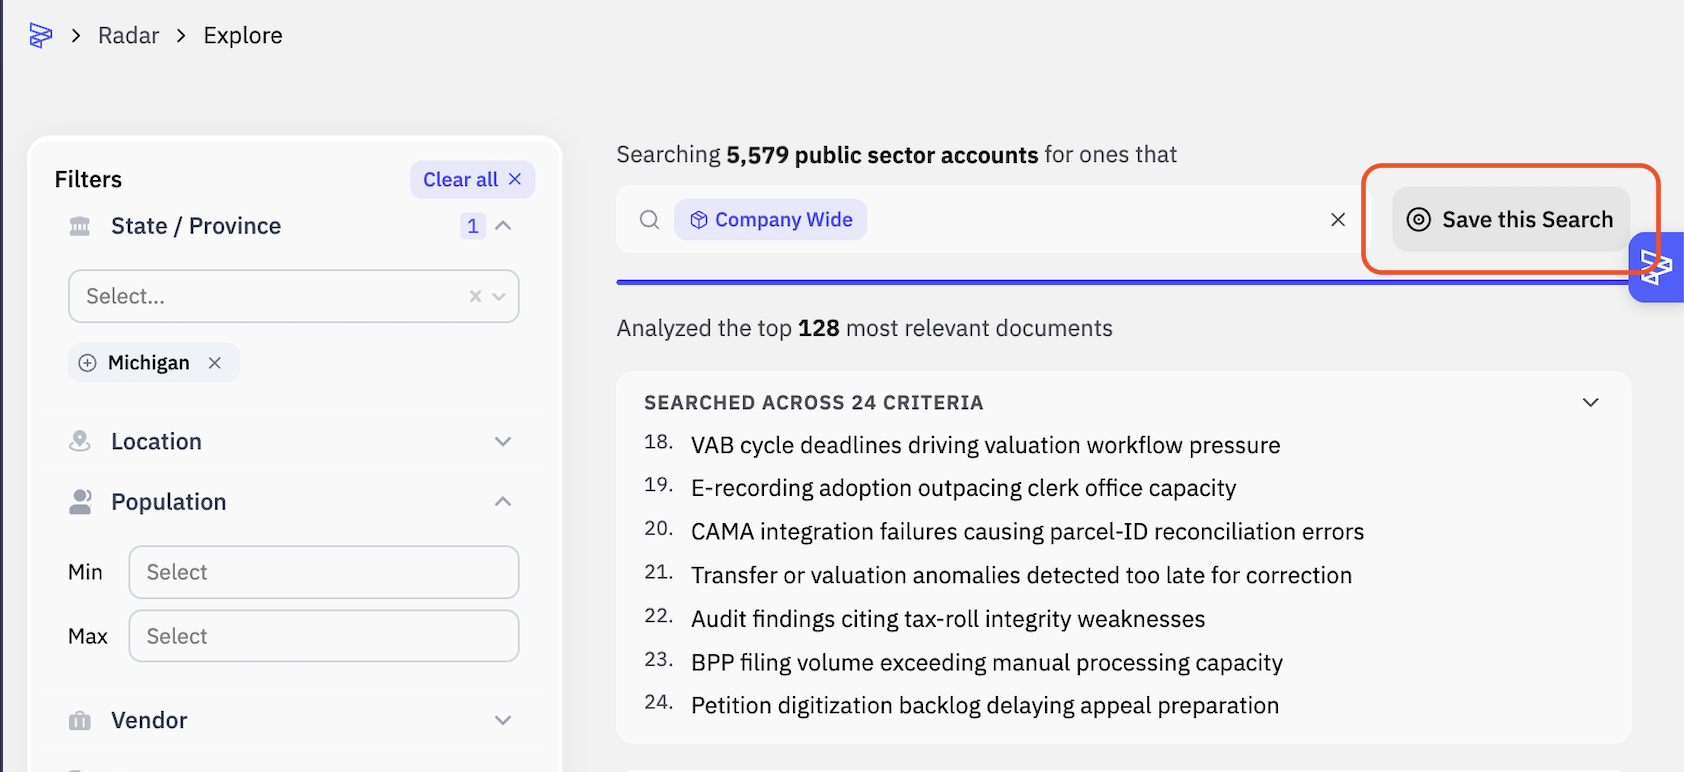Expand the Location filter section
The height and width of the screenshot is (772, 1684).
[503, 442]
